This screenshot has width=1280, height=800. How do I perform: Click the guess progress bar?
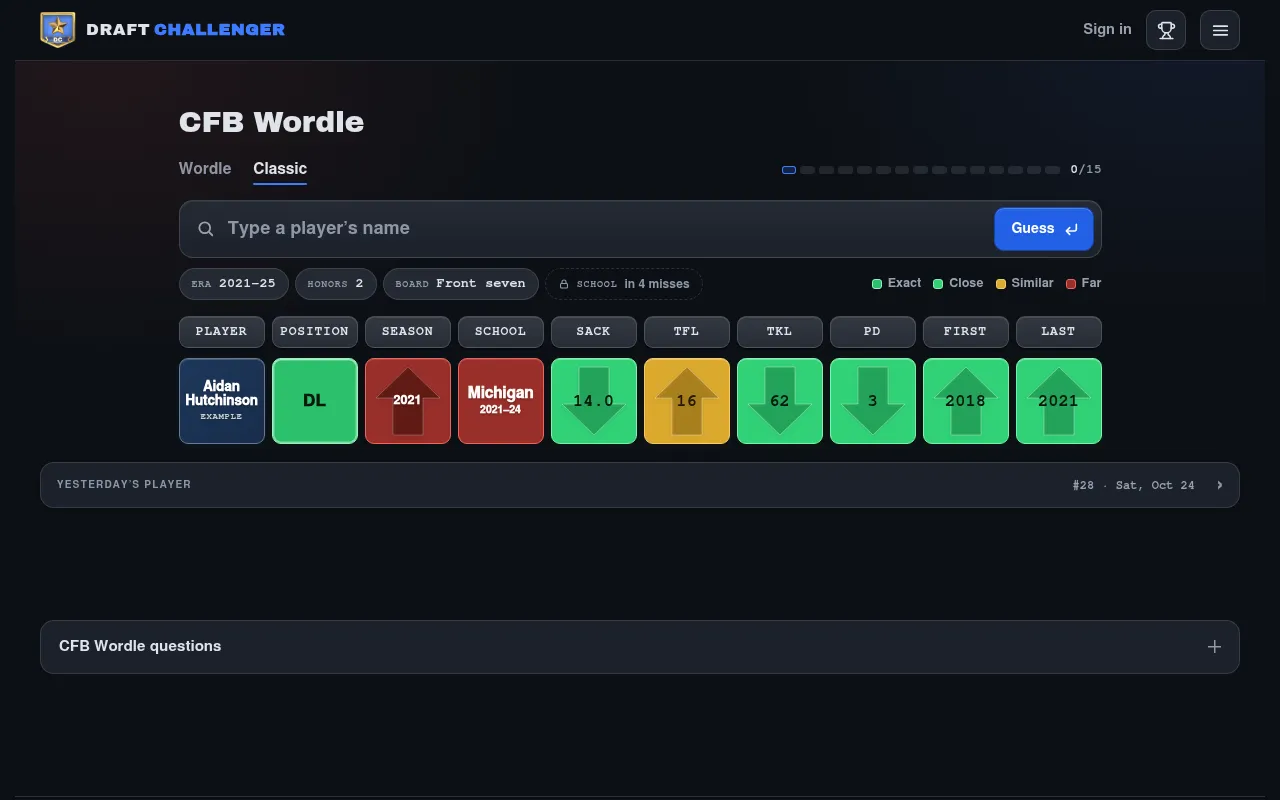pyautogui.click(x=921, y=170)
